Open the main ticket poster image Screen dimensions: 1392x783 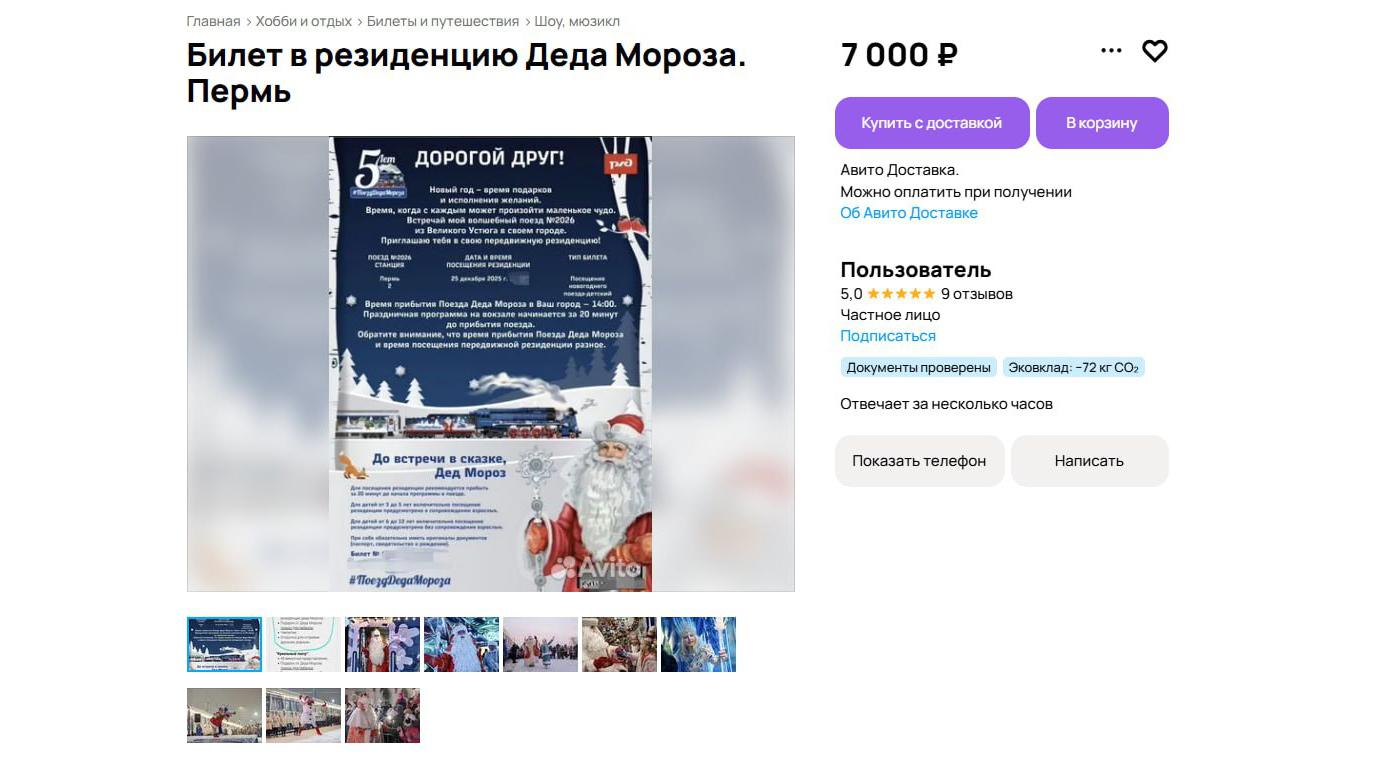[x=491, y=364]
